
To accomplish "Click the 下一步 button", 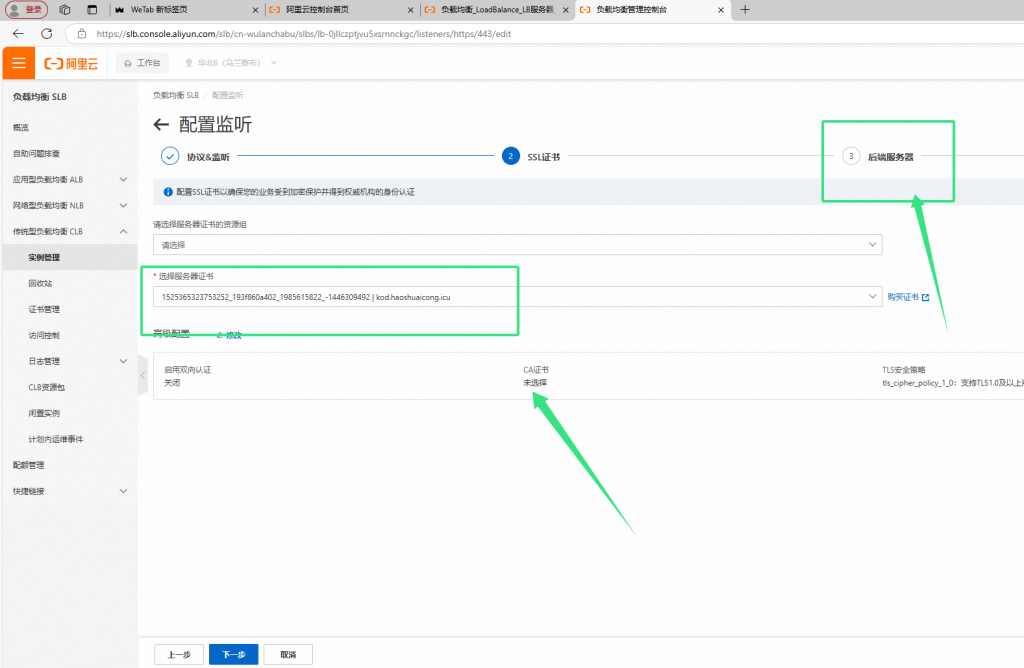I will pos(233,654).
